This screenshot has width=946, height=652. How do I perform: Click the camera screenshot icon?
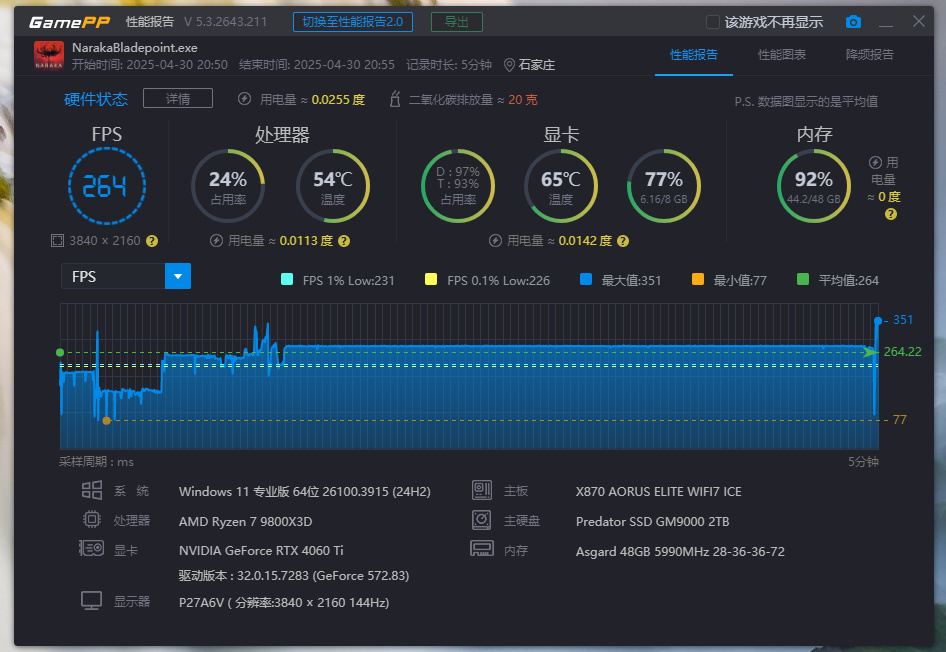pos(853,22)
